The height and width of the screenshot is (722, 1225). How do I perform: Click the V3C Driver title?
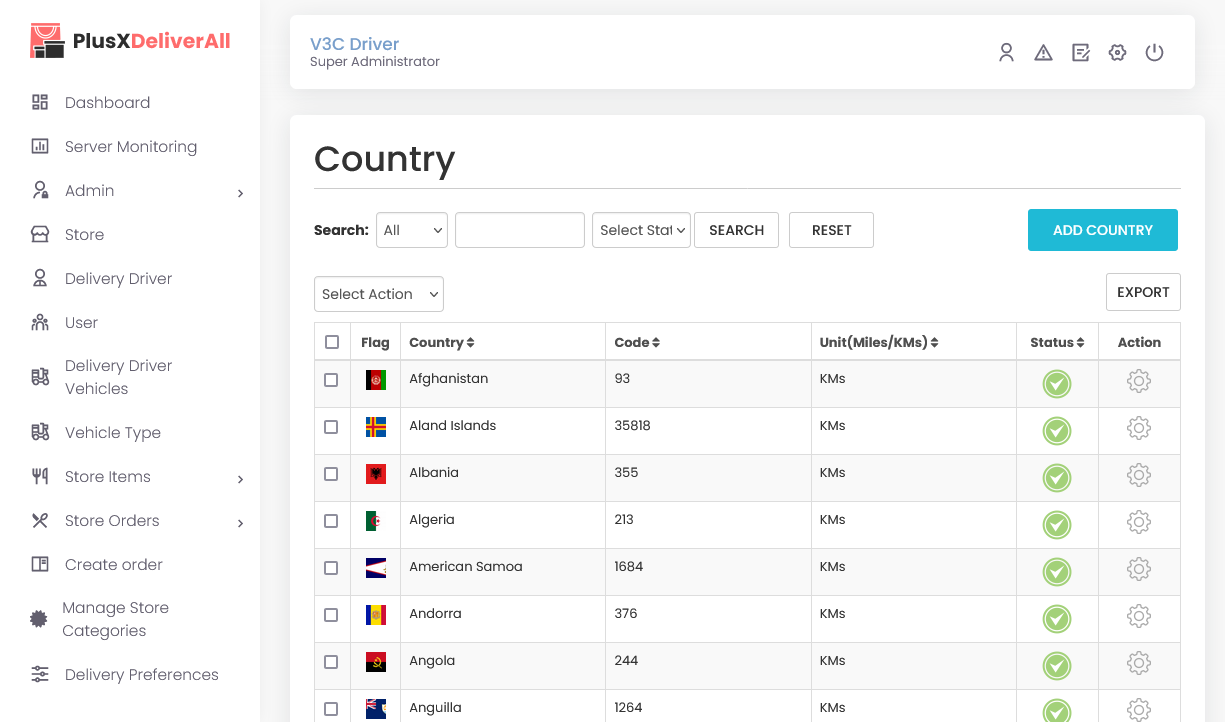pyautogui.click(x=354, y=44)
